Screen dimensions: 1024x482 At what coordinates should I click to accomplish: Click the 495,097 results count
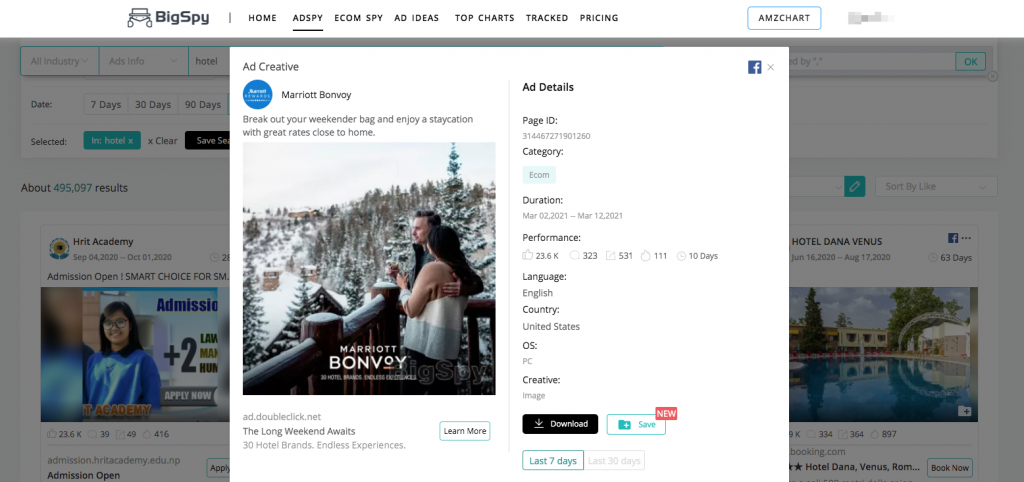72,188
